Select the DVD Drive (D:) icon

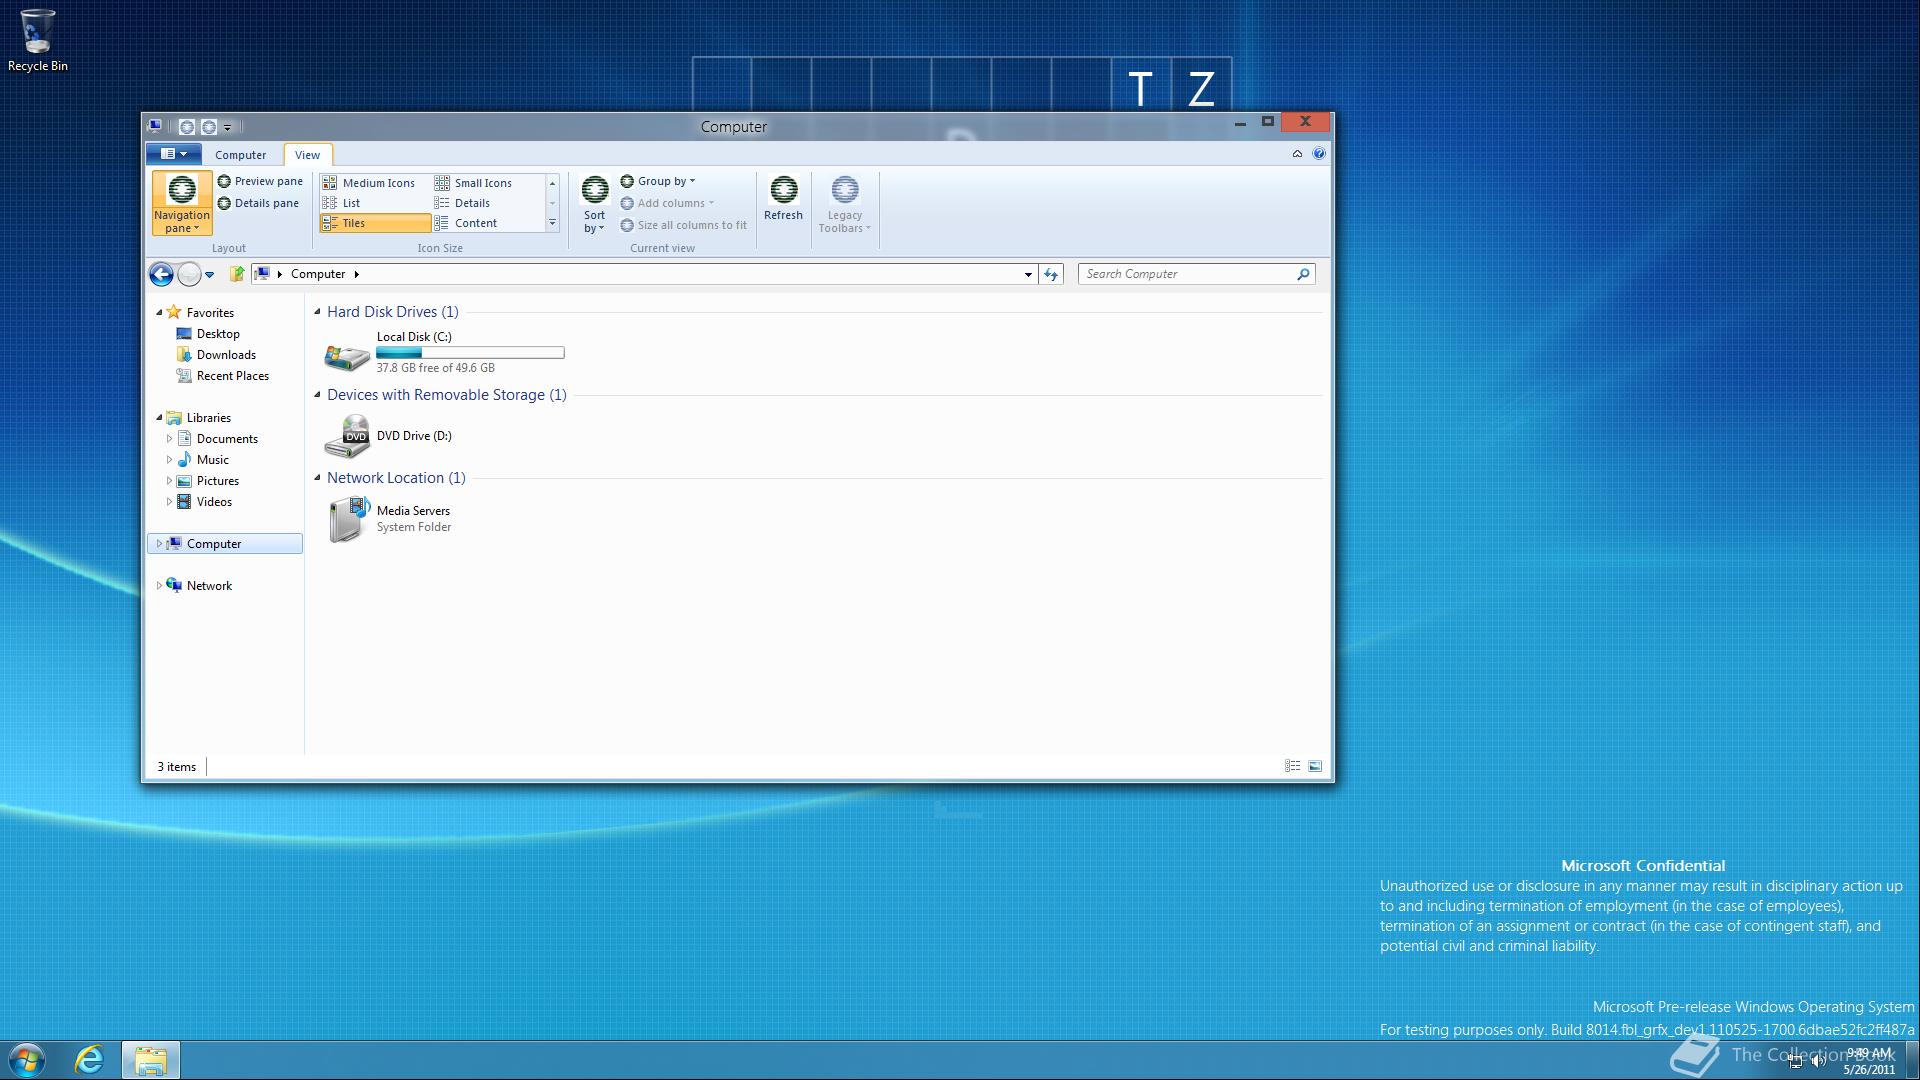(347, 437)
